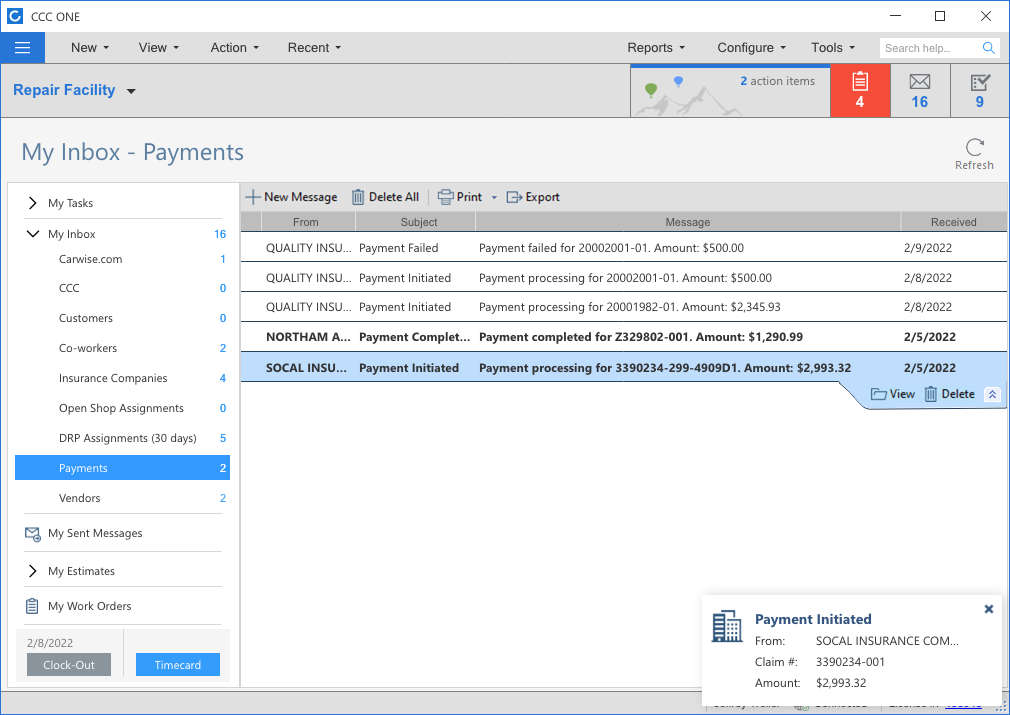Sort messages by Received column header
This screenshot has height=715, width=1010.
(953, 222)
